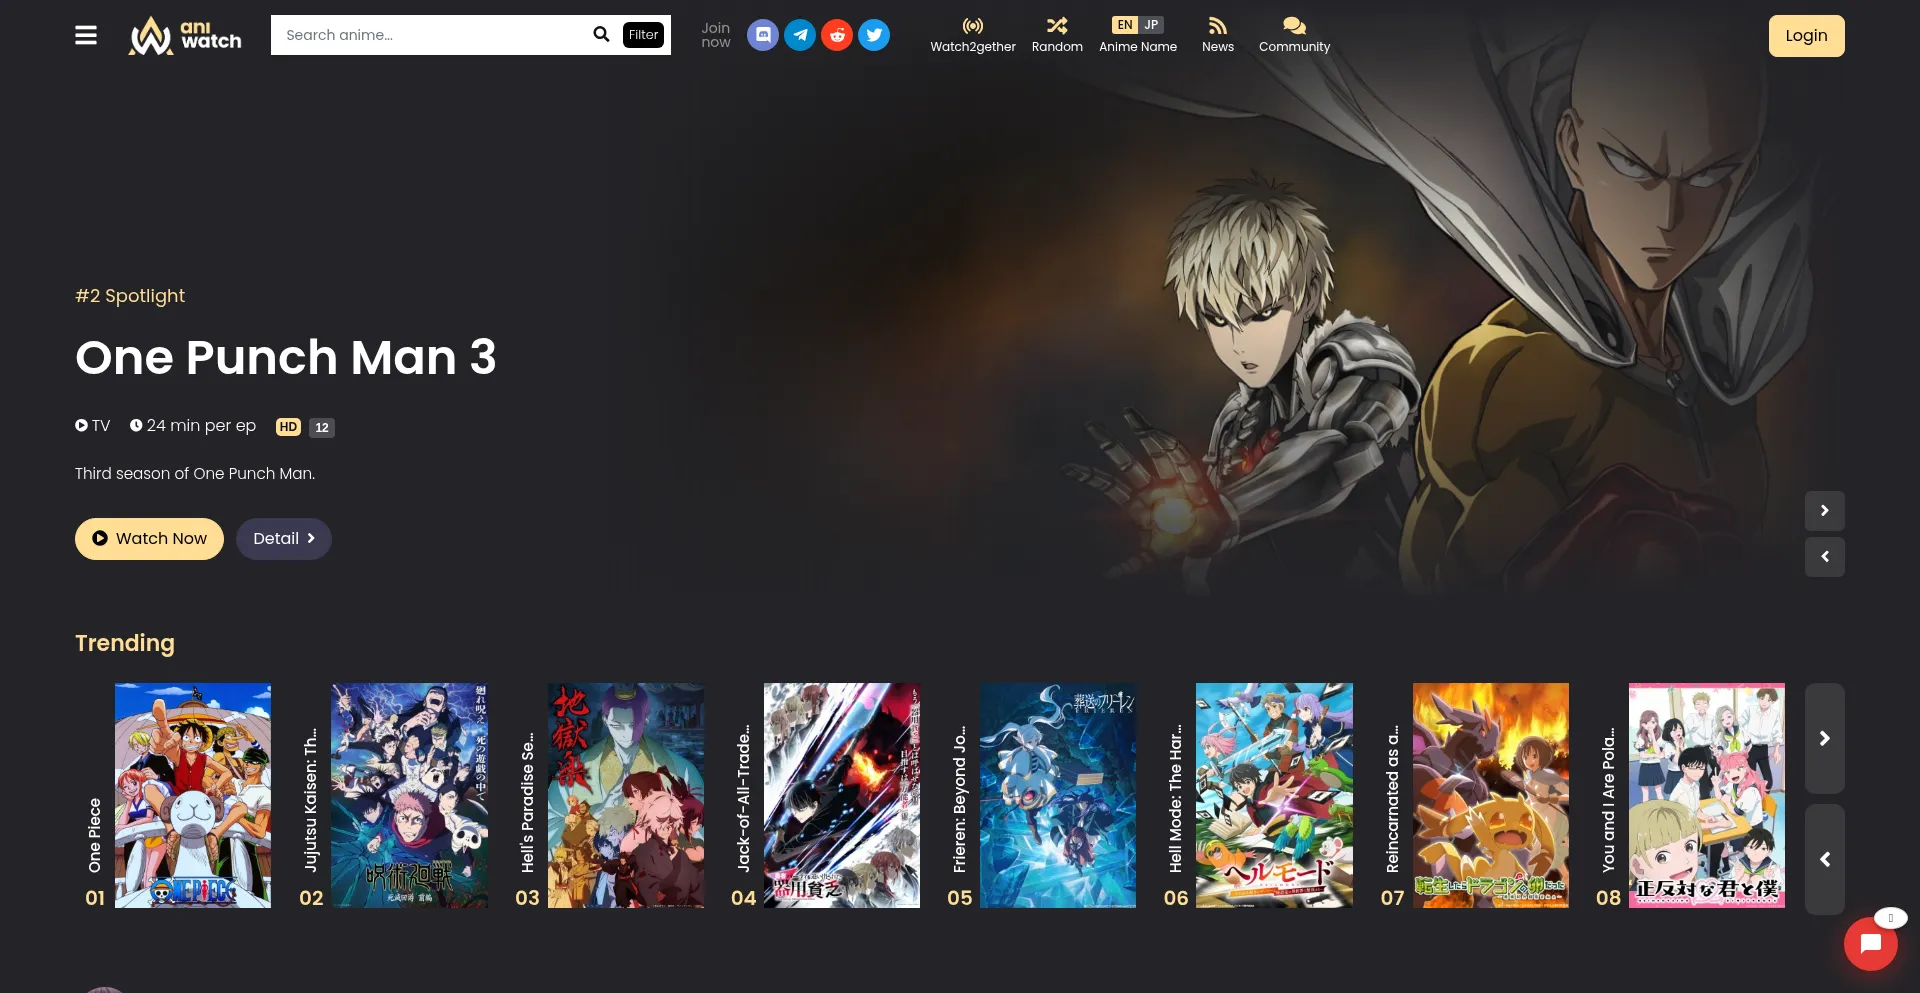Screen dimensions: 1920x993
Task: Click the One Punch Man 3 title
Action: (286, 357)
